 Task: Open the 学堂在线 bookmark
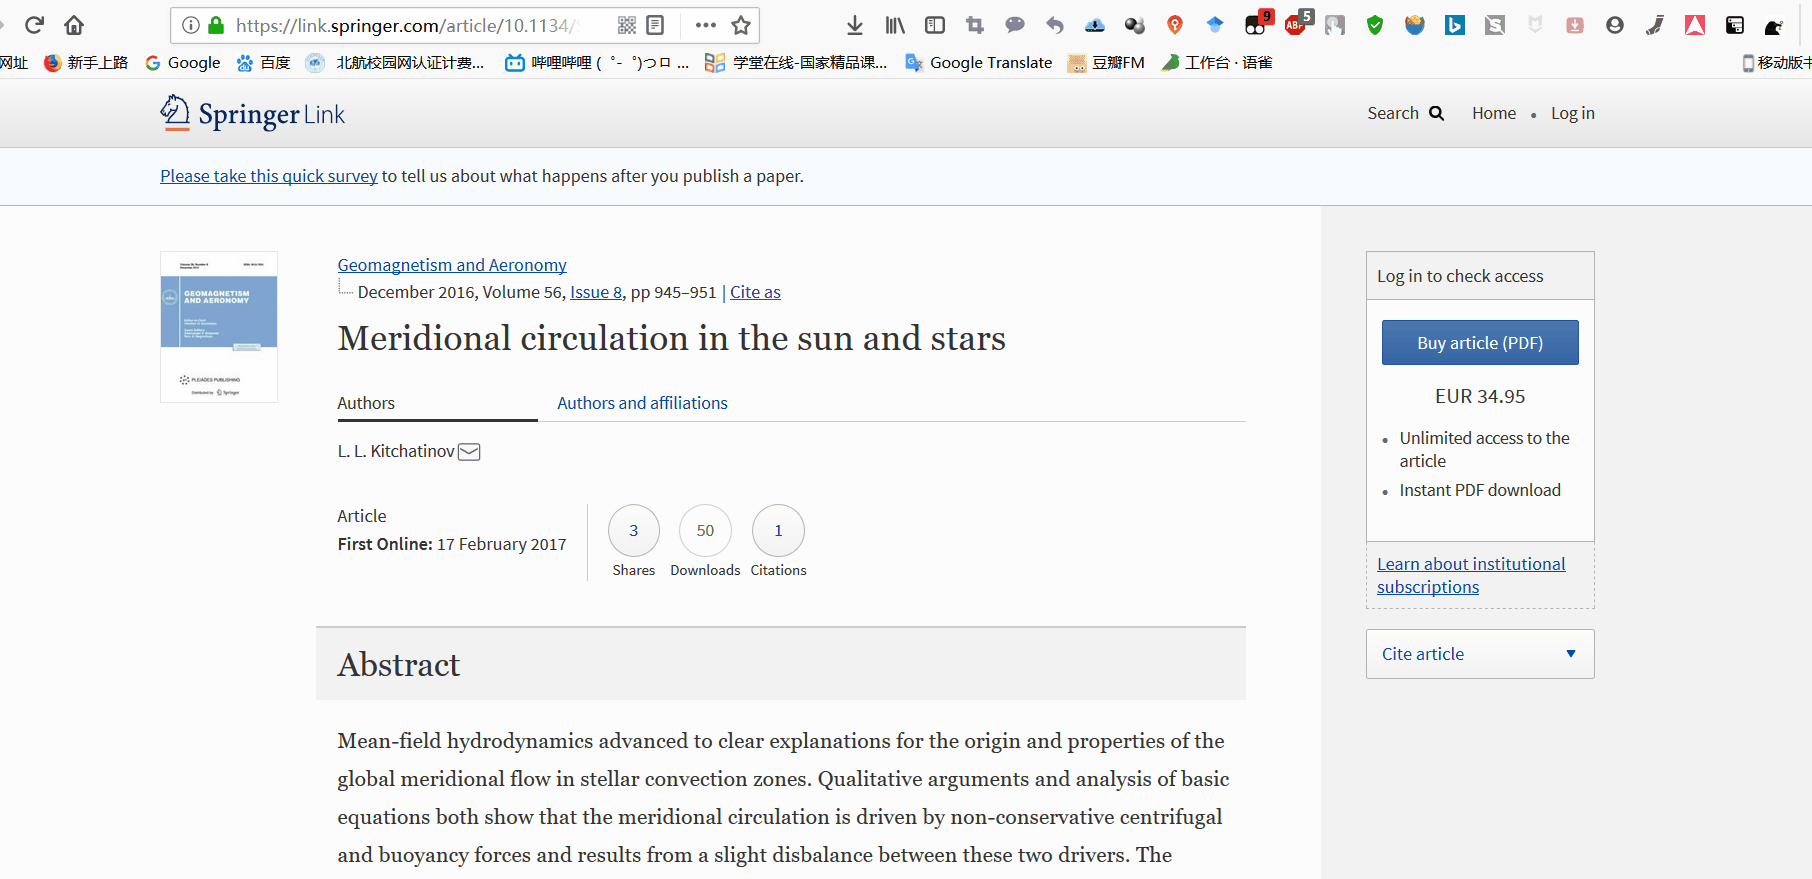point(796,62)
